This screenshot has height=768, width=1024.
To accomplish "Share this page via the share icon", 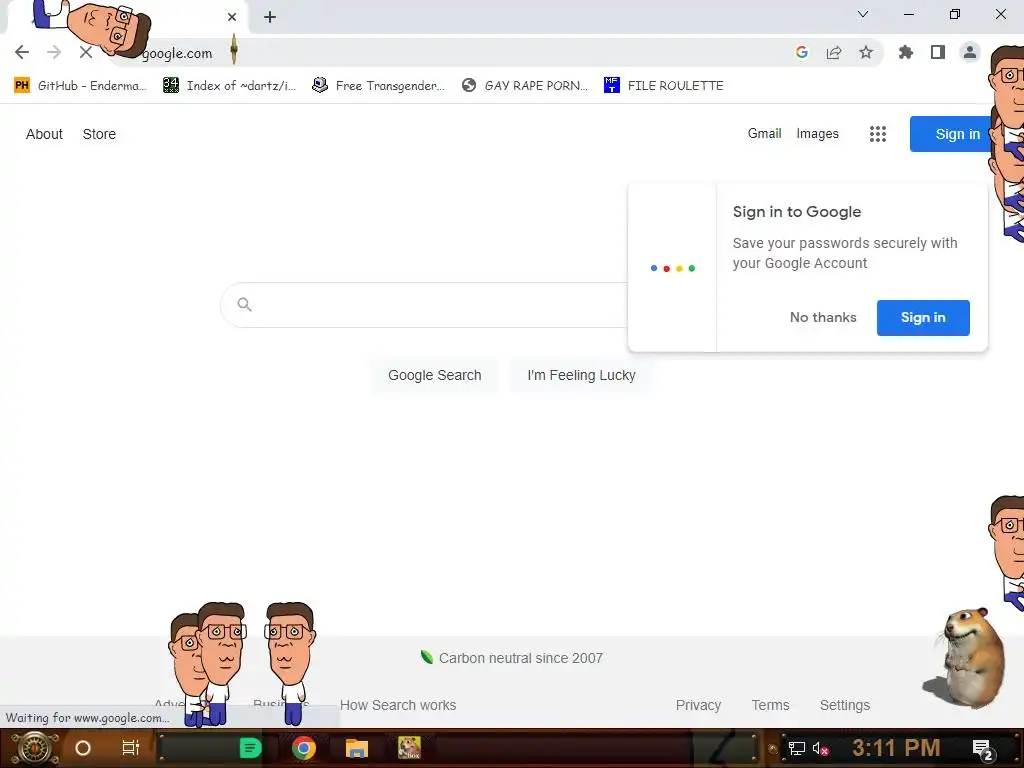I will 834,52.
